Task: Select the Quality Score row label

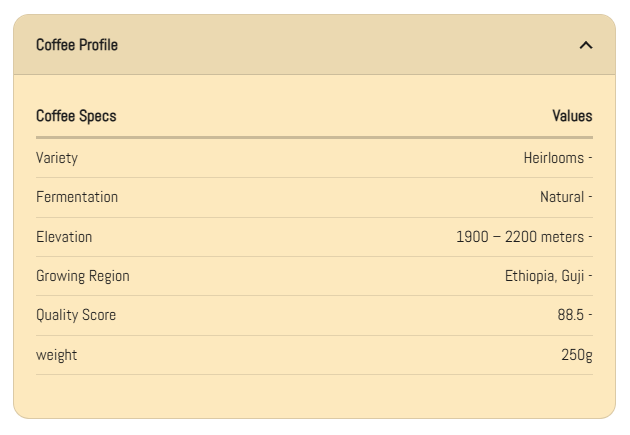Action: point(76,315)
